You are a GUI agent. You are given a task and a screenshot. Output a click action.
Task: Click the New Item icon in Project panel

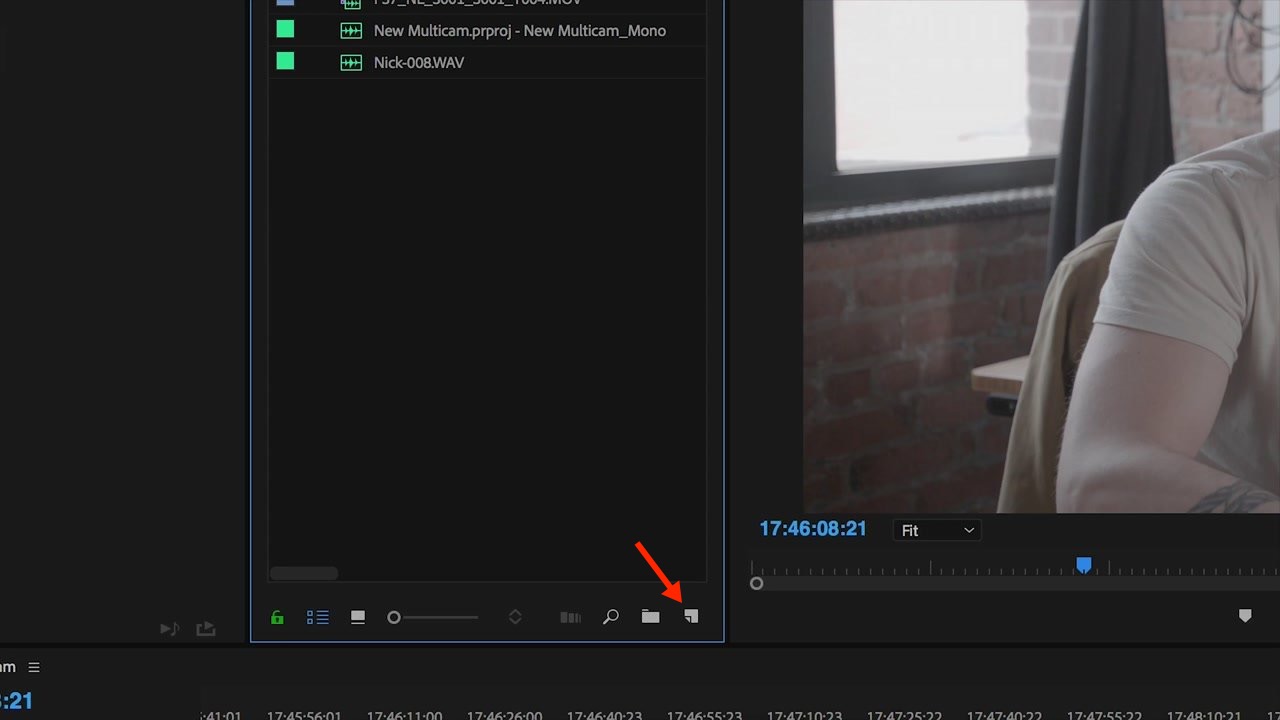click(x=690, y=617)
